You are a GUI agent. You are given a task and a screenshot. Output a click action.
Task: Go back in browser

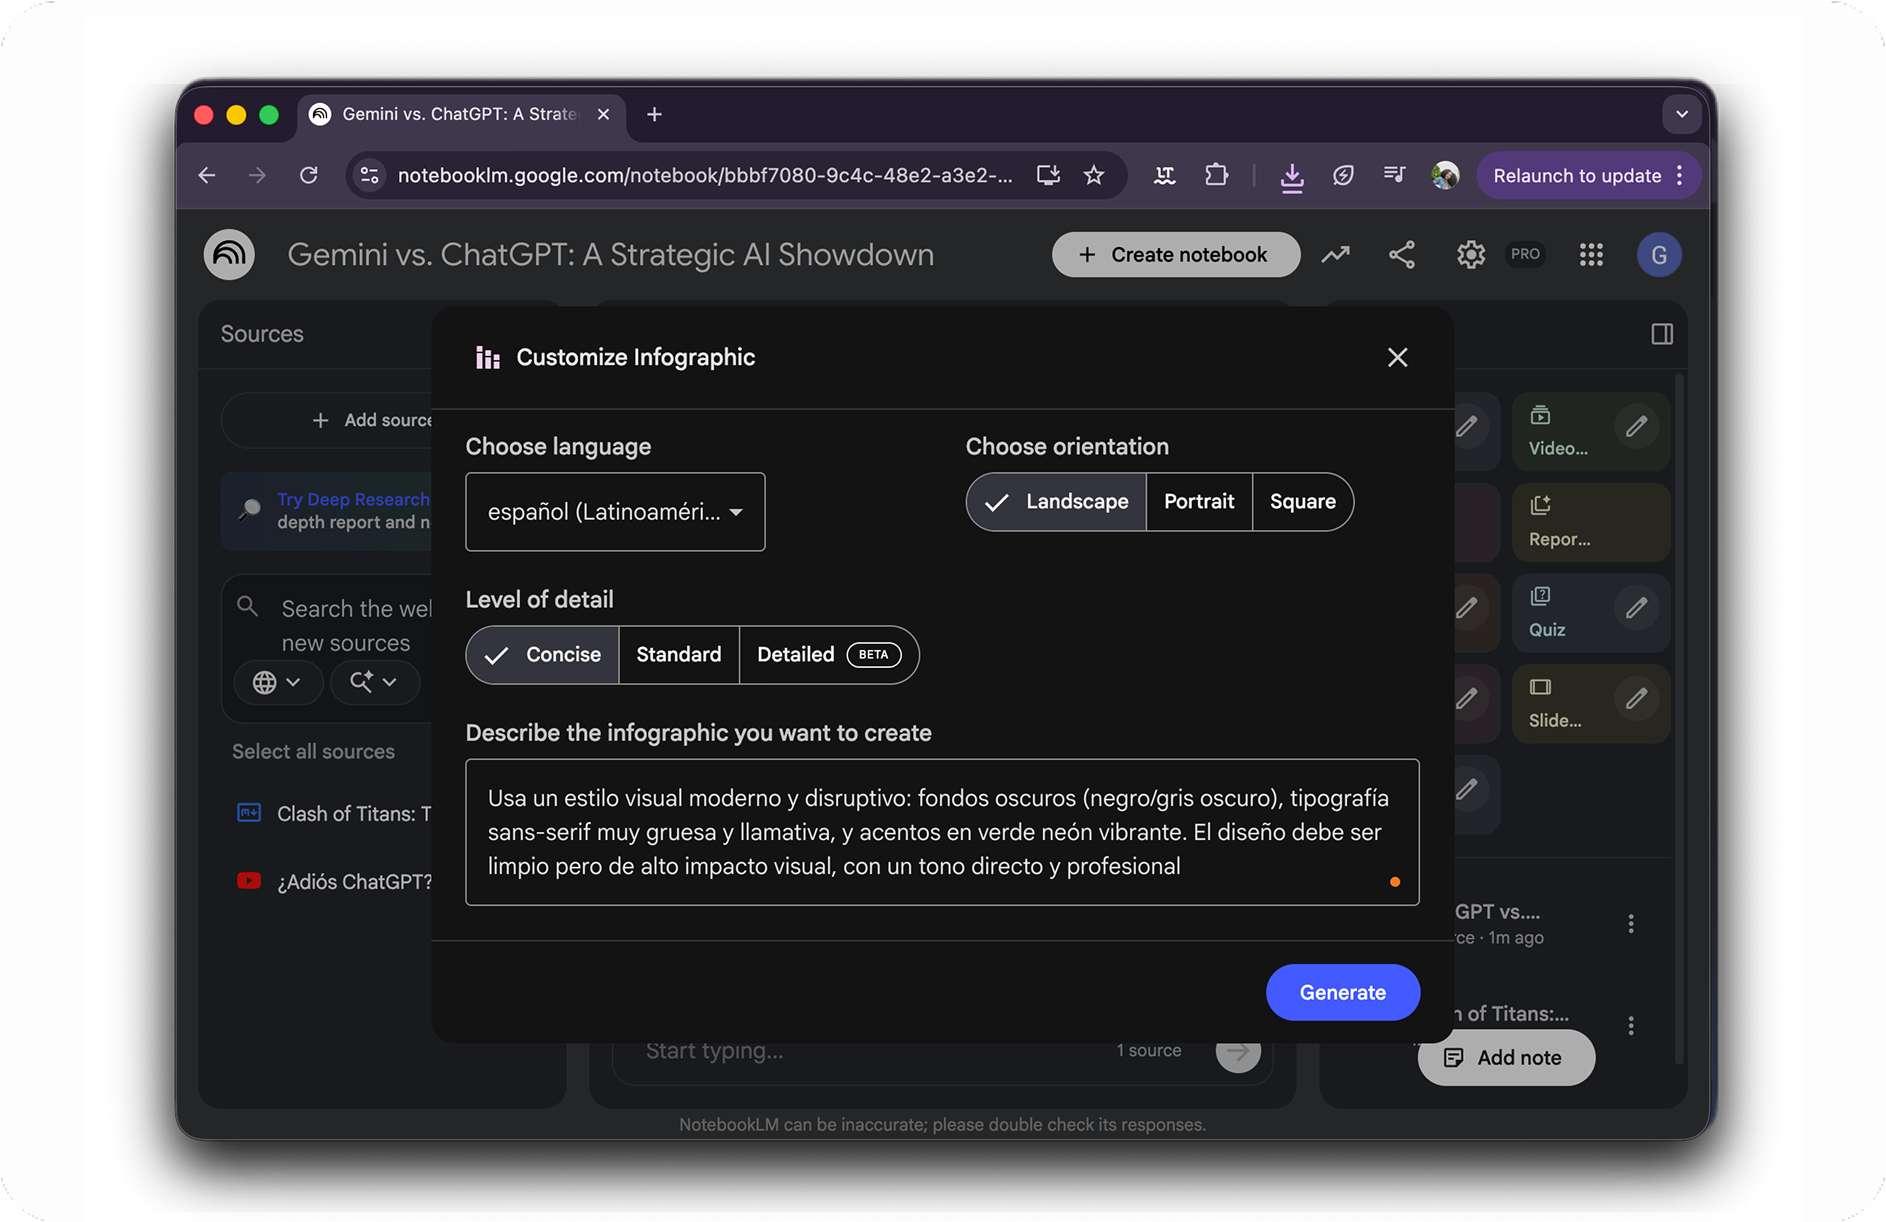(207, 176)
